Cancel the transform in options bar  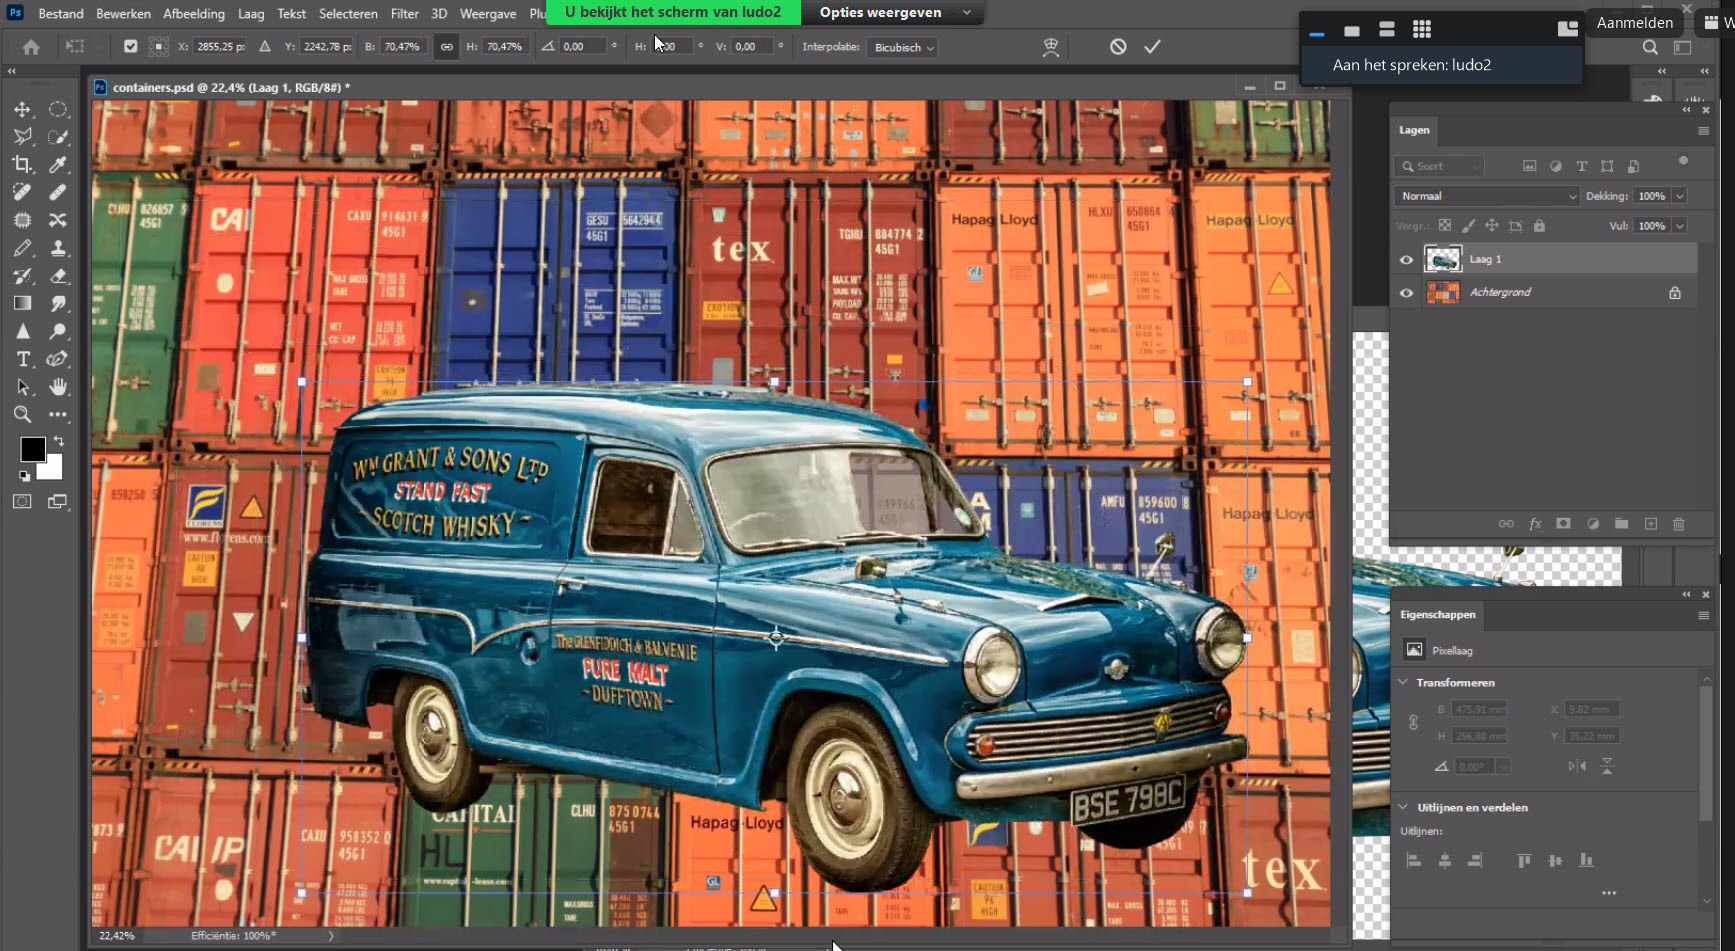point(1118,47)
